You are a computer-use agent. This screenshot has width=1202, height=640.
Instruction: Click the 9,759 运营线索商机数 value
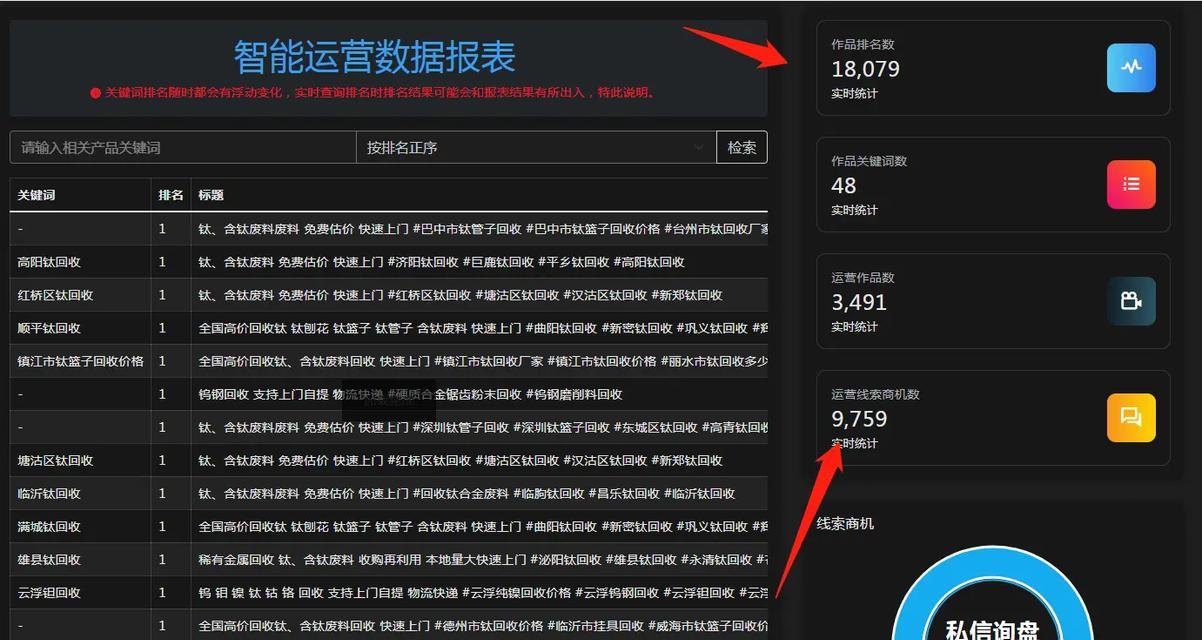tap(859, 419)
